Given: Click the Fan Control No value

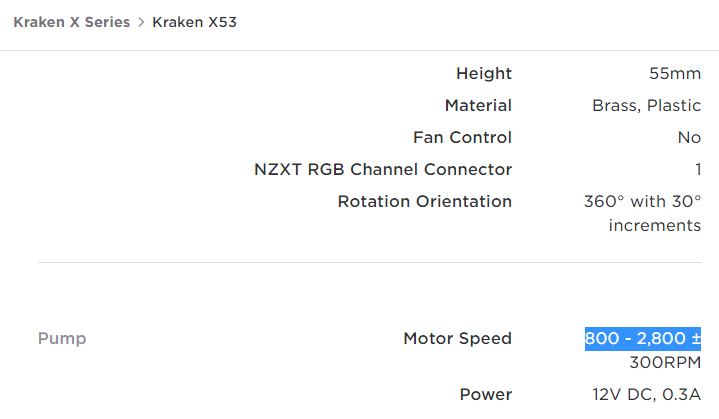Looking at the screenshot, I should point(689,138).
